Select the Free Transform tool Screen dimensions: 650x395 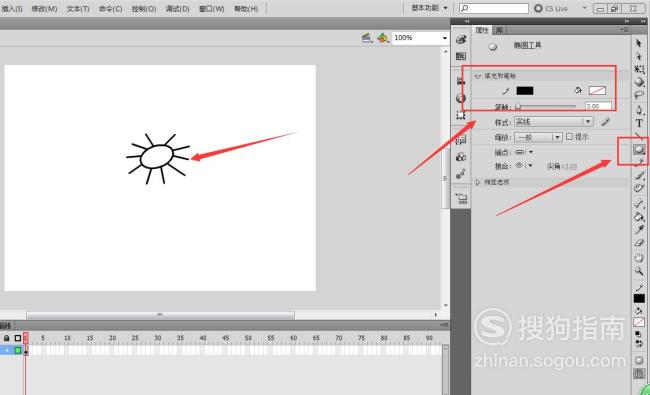[639, 69]
